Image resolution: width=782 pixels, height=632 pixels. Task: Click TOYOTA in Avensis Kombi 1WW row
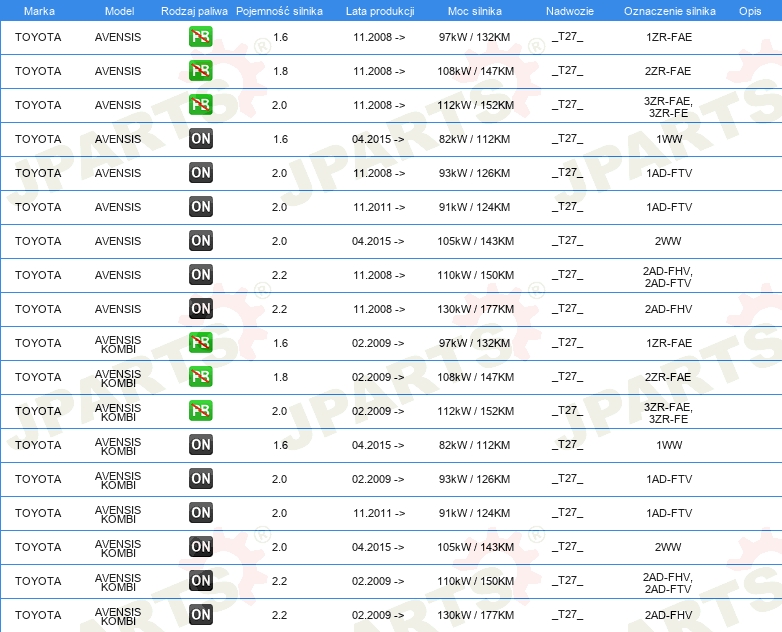pos(38,445)
